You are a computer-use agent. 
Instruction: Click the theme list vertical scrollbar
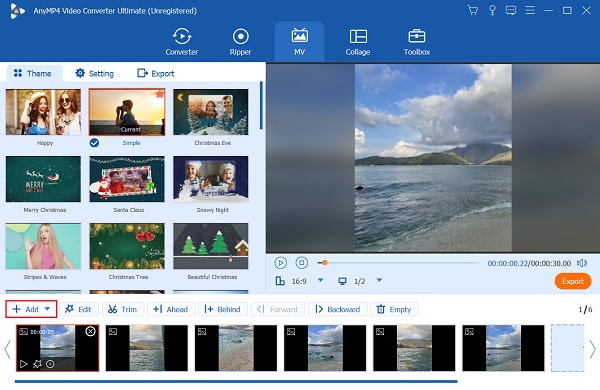[261, 105]
